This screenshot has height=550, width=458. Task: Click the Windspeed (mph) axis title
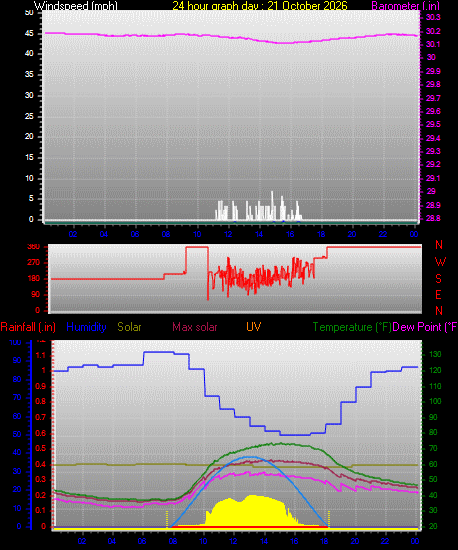[76, 6]
